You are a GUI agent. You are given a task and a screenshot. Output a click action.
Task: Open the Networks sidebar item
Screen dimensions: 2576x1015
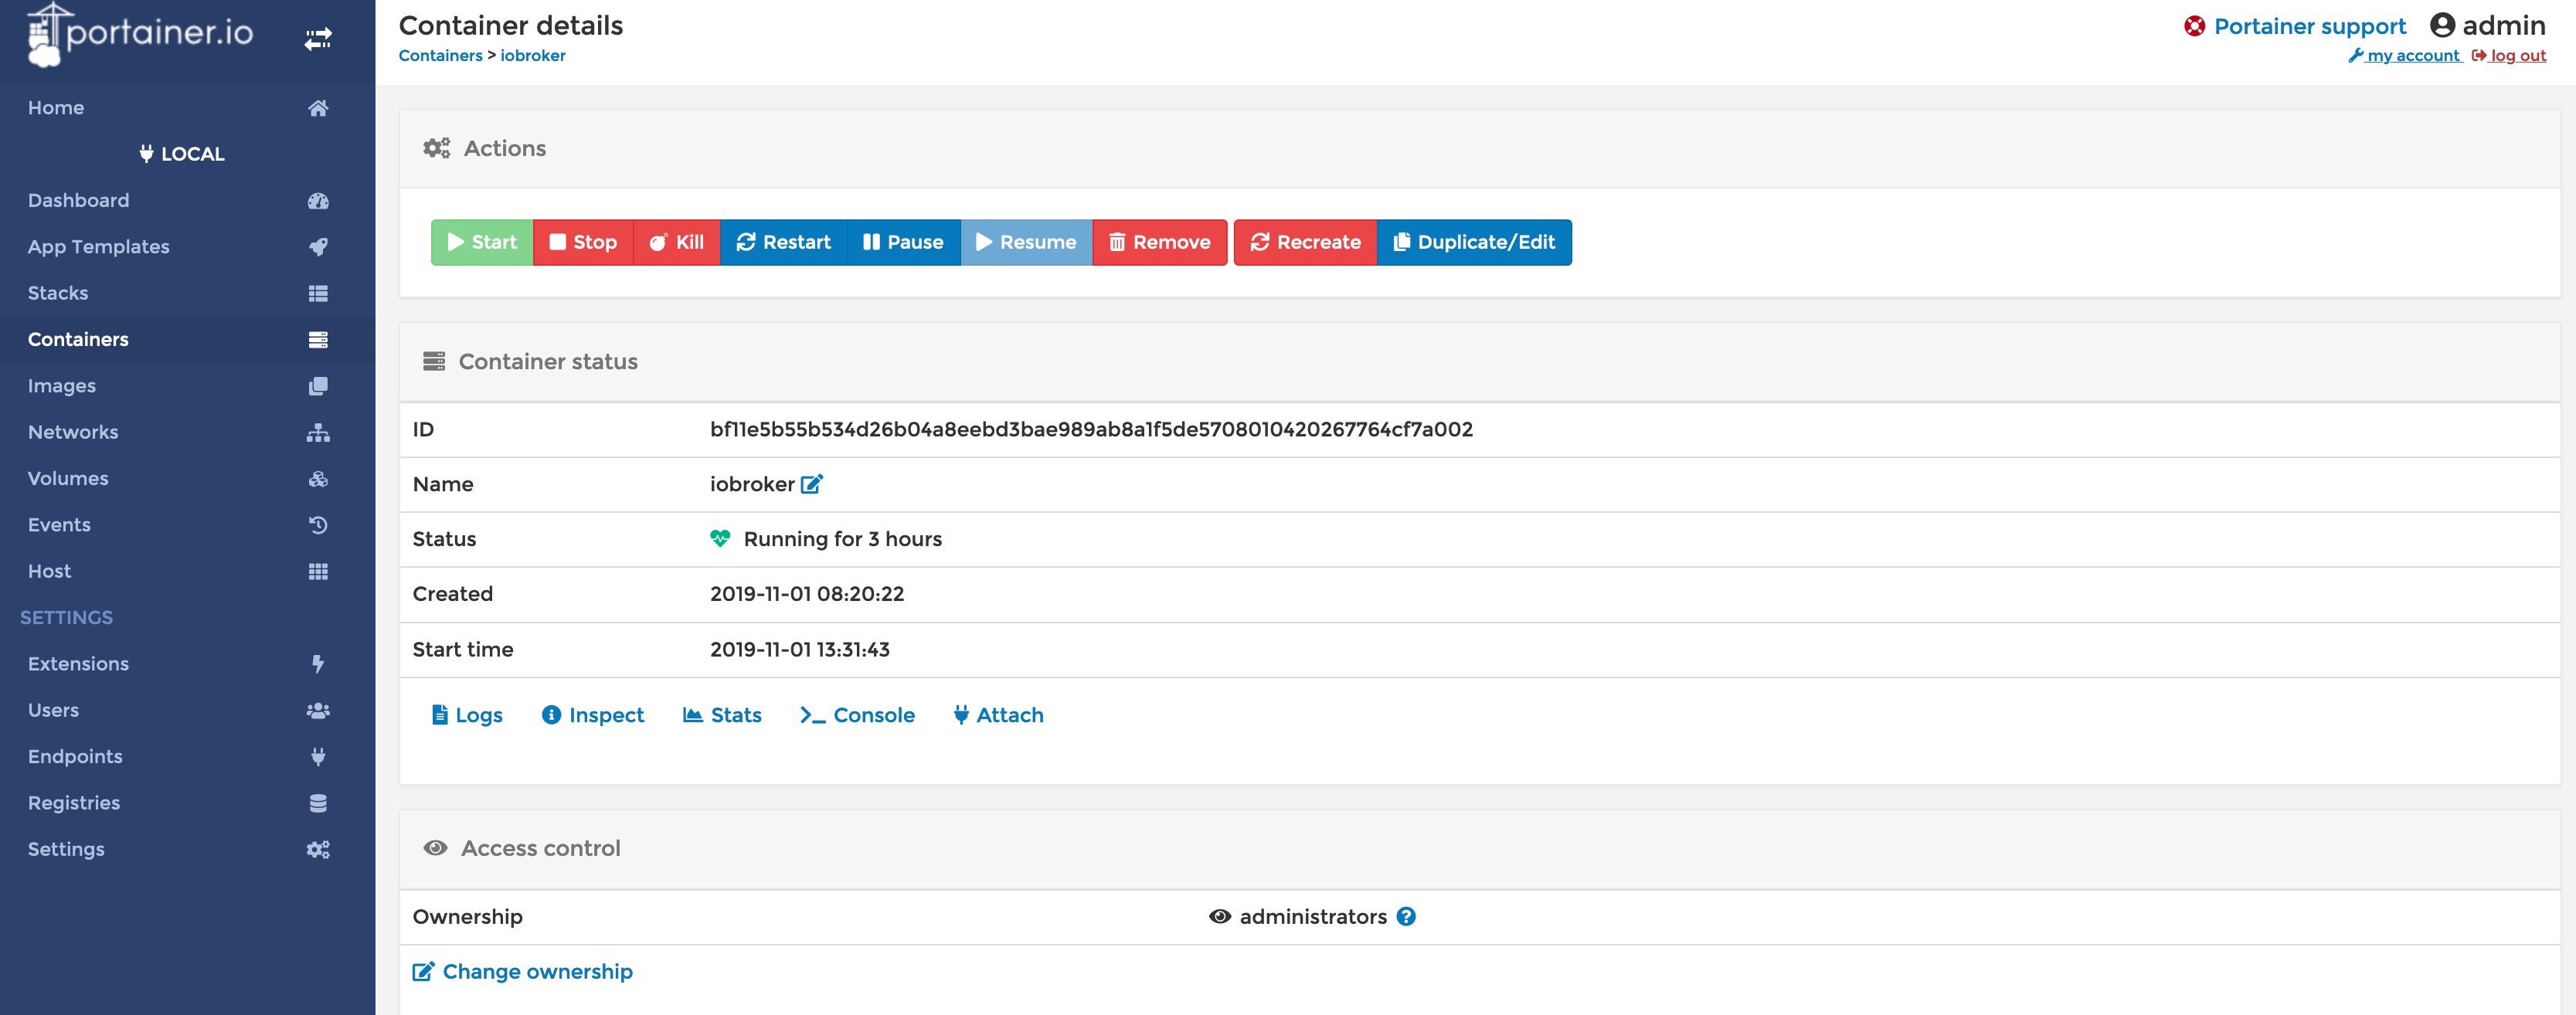click(73, 432)
